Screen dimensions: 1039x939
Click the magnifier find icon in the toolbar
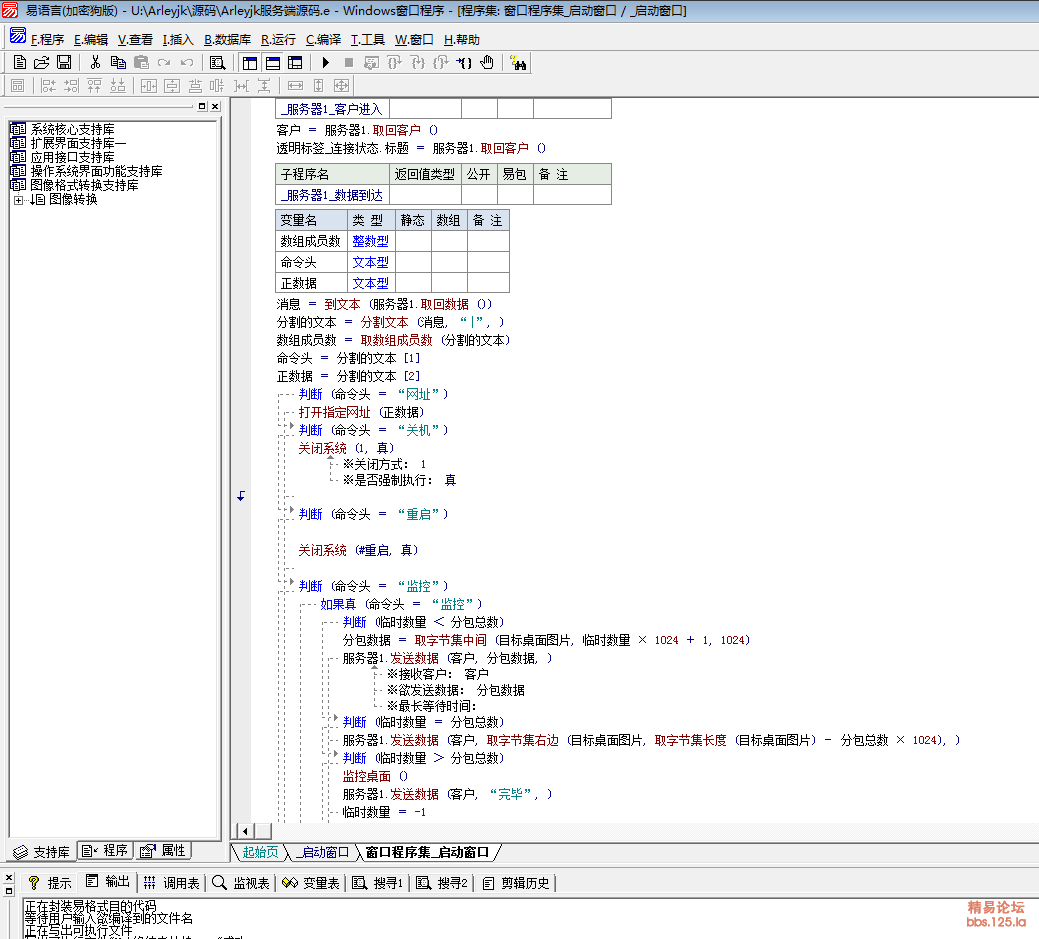[217, 63]
